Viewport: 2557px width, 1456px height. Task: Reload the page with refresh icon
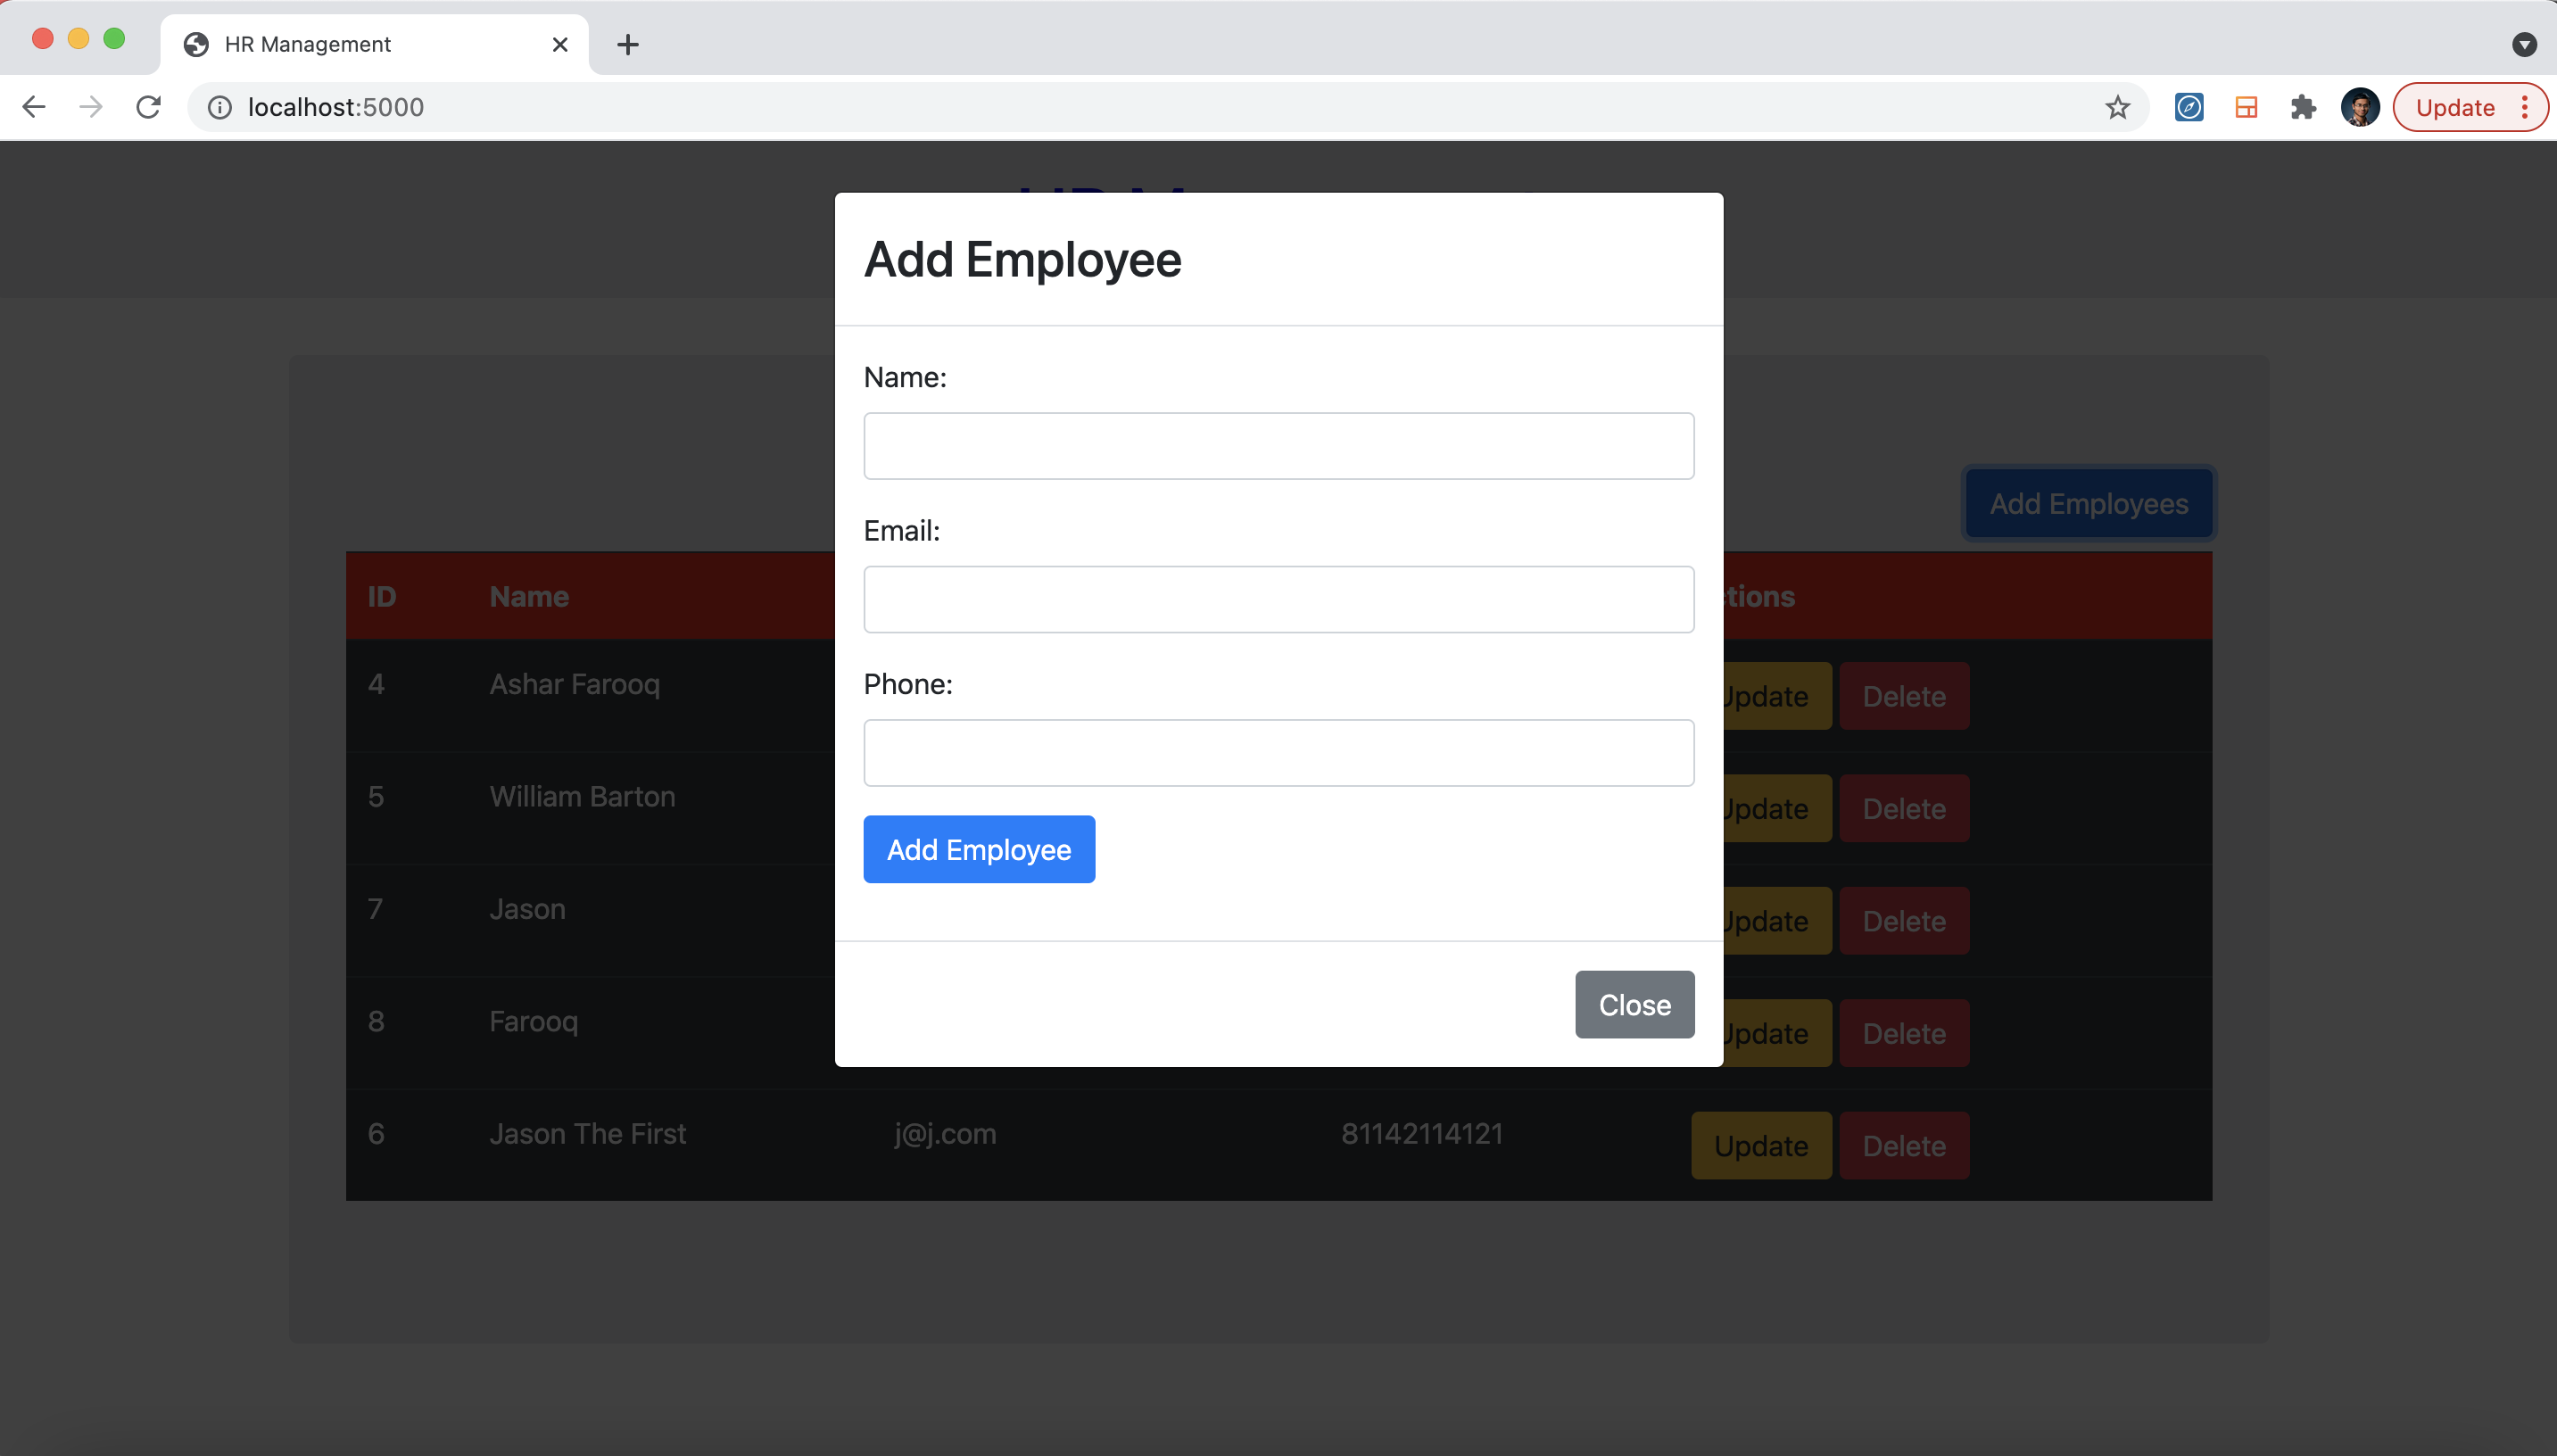pyautogui.click(x=148, y=107)
